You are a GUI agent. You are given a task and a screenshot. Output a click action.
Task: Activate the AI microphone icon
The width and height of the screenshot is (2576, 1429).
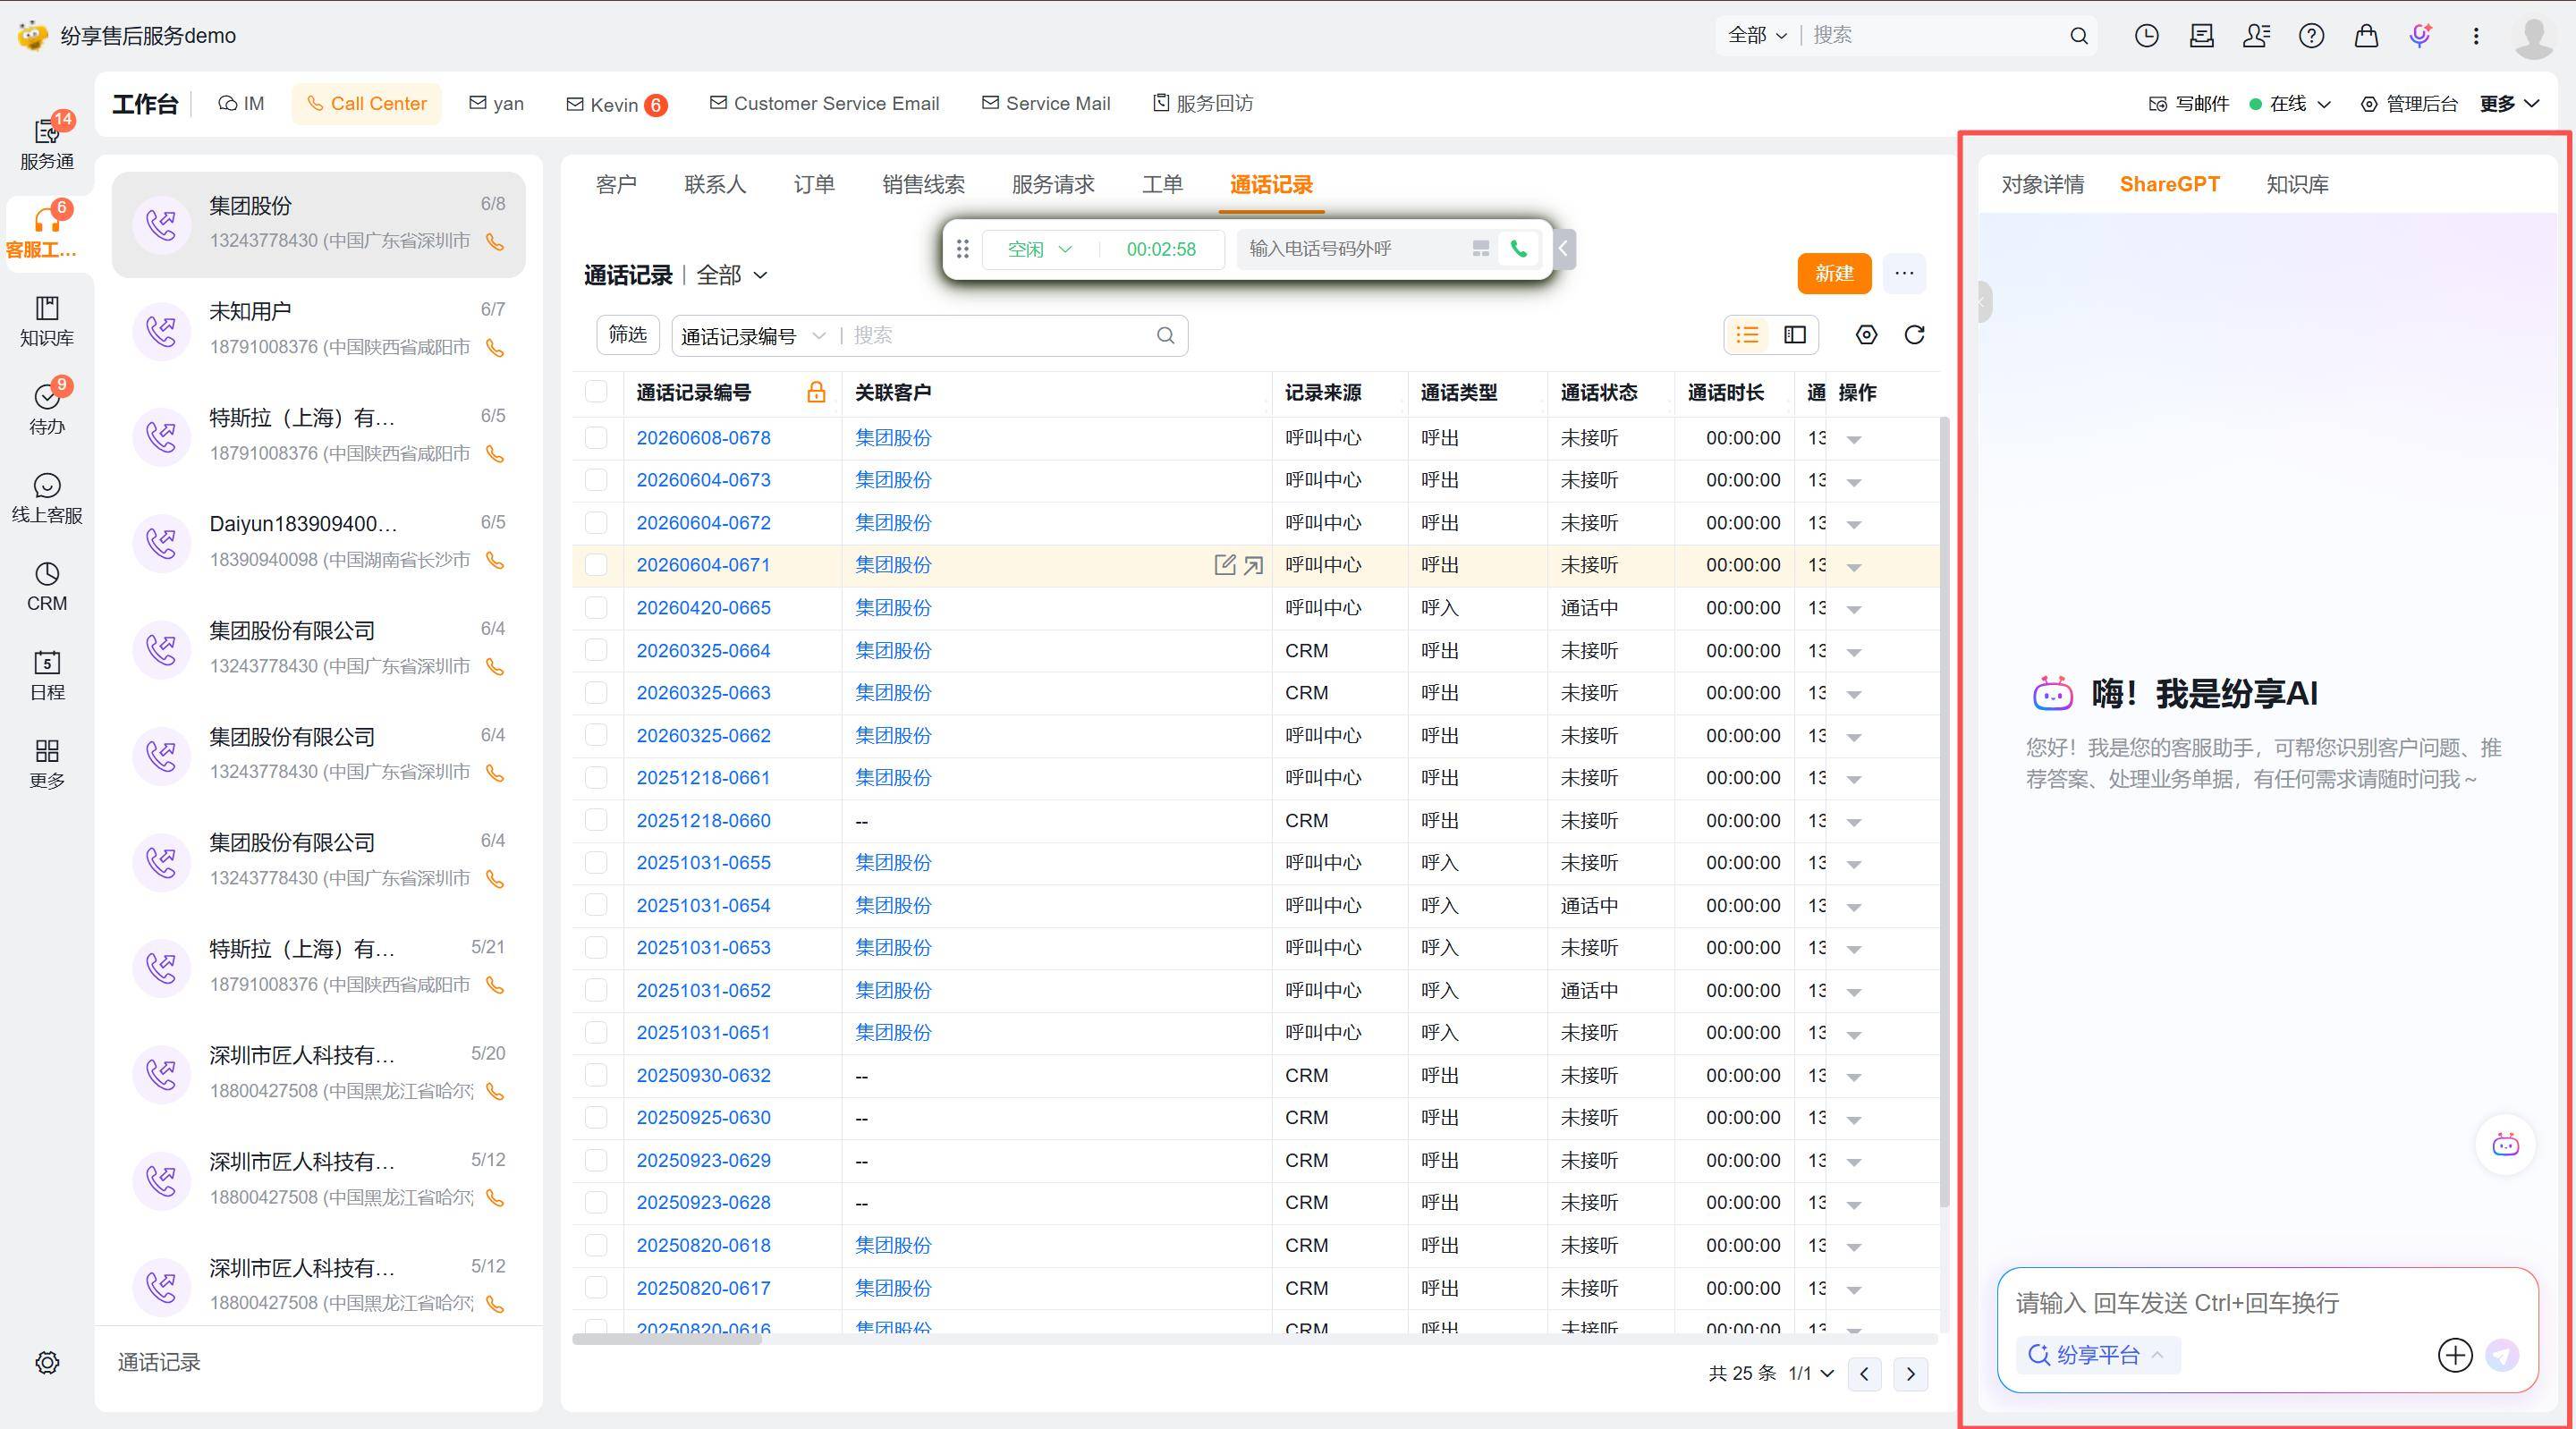click(x=2420, y=36)
